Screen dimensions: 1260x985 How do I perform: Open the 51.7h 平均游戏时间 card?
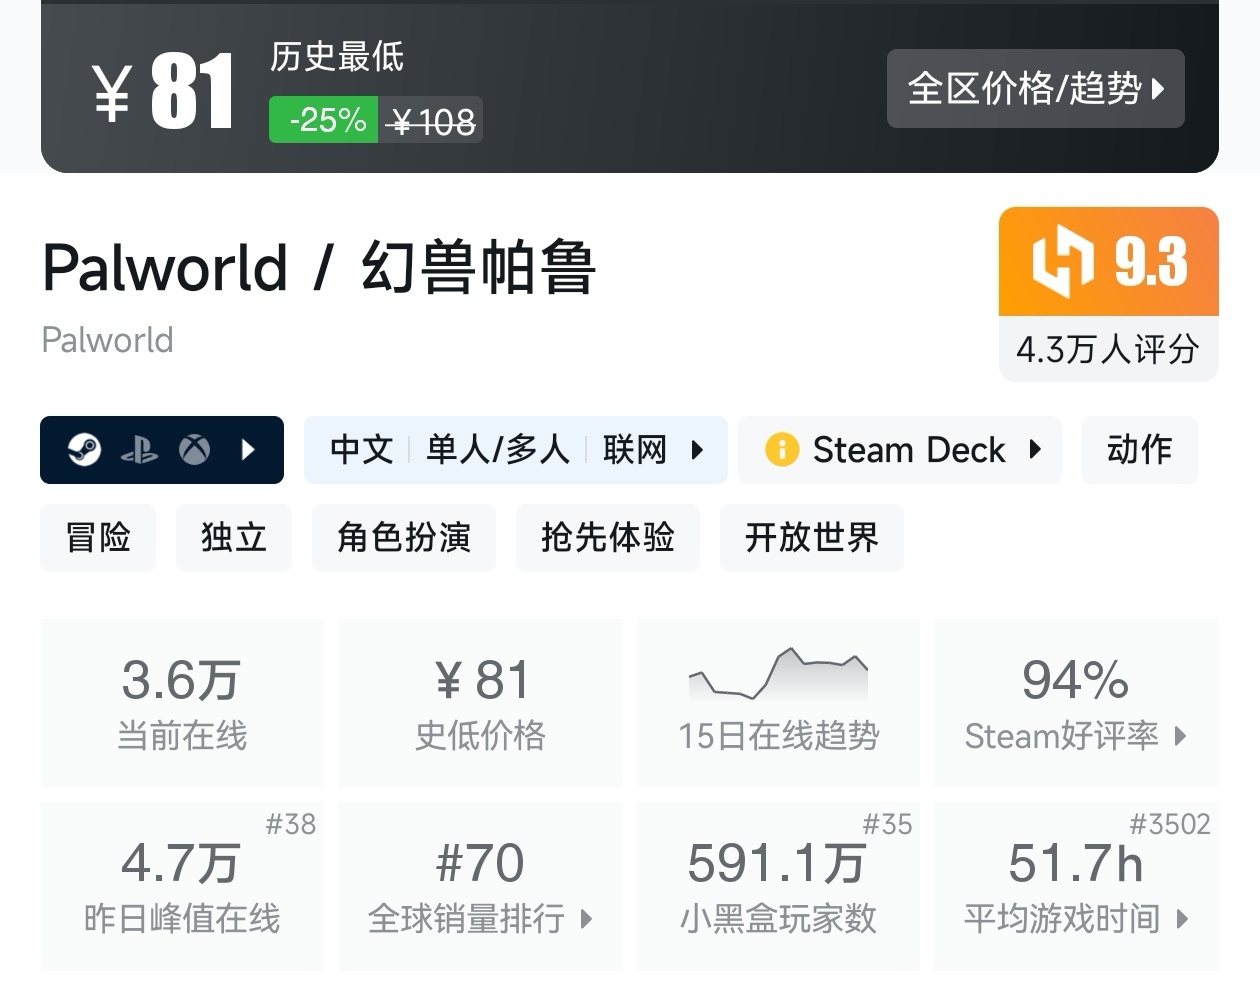coord(1076,886)
